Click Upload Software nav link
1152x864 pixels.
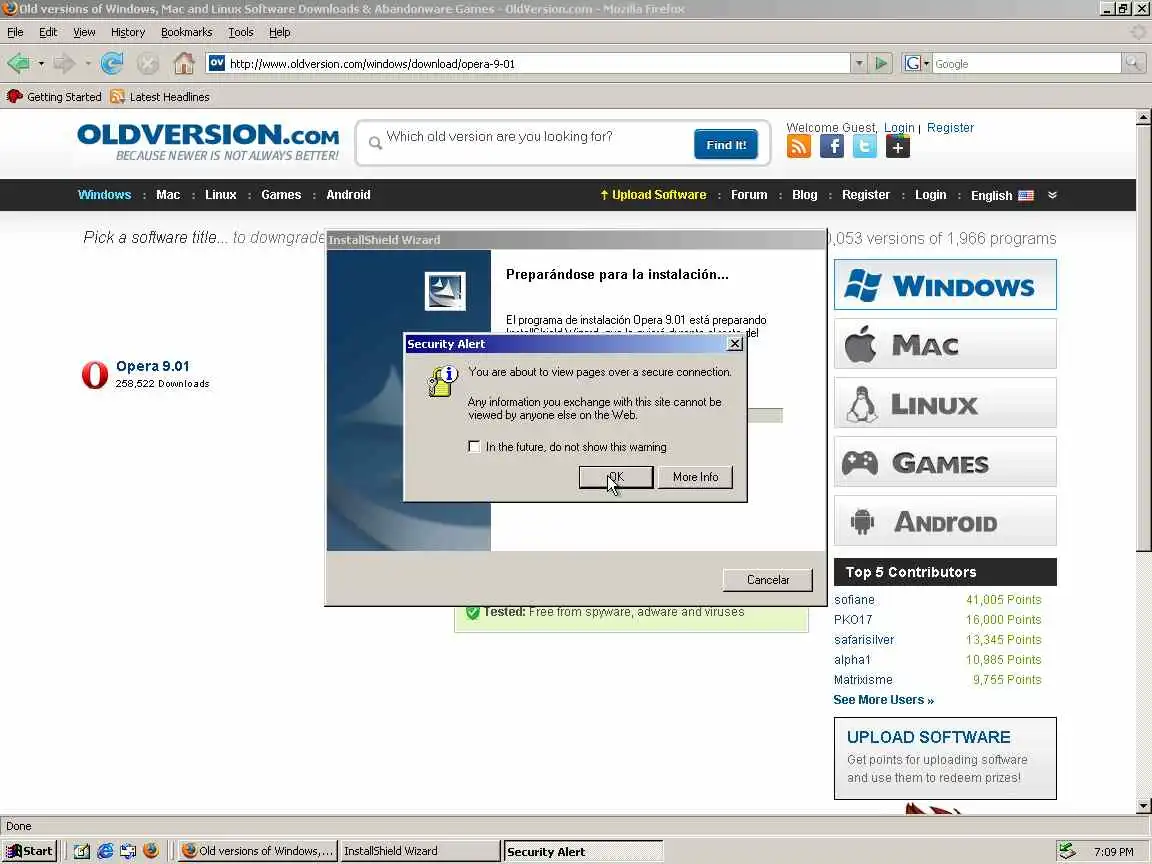[653, 195]
